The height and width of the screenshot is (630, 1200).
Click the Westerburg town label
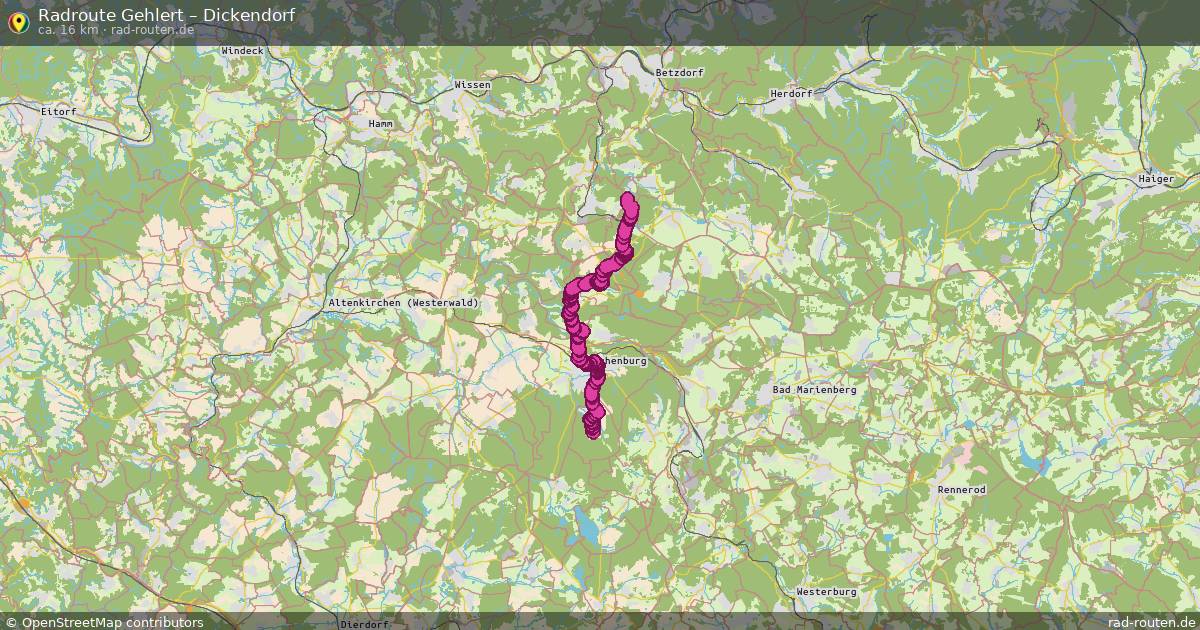826,592
